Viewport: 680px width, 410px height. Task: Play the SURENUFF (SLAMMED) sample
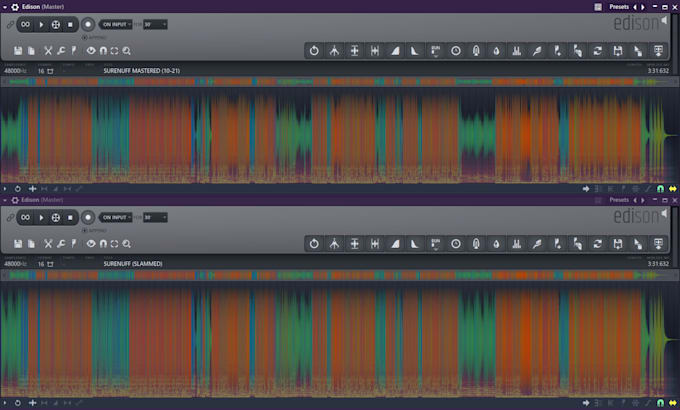click(x=41, y=217)
